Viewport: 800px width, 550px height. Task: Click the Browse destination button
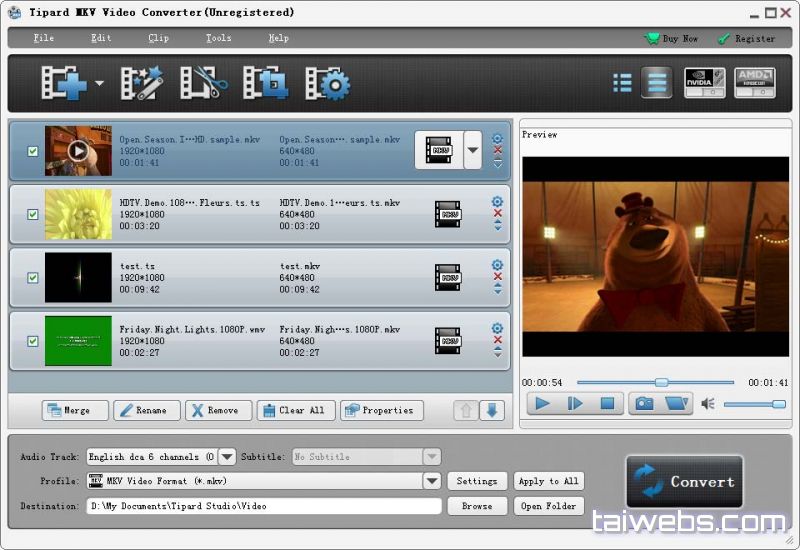pyautogui.click(x=476, y=506)
